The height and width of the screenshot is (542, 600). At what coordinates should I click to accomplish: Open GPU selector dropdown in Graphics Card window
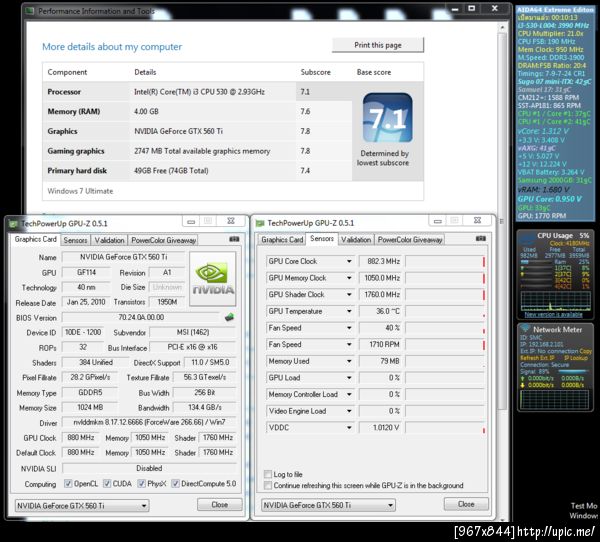point(142,505)
